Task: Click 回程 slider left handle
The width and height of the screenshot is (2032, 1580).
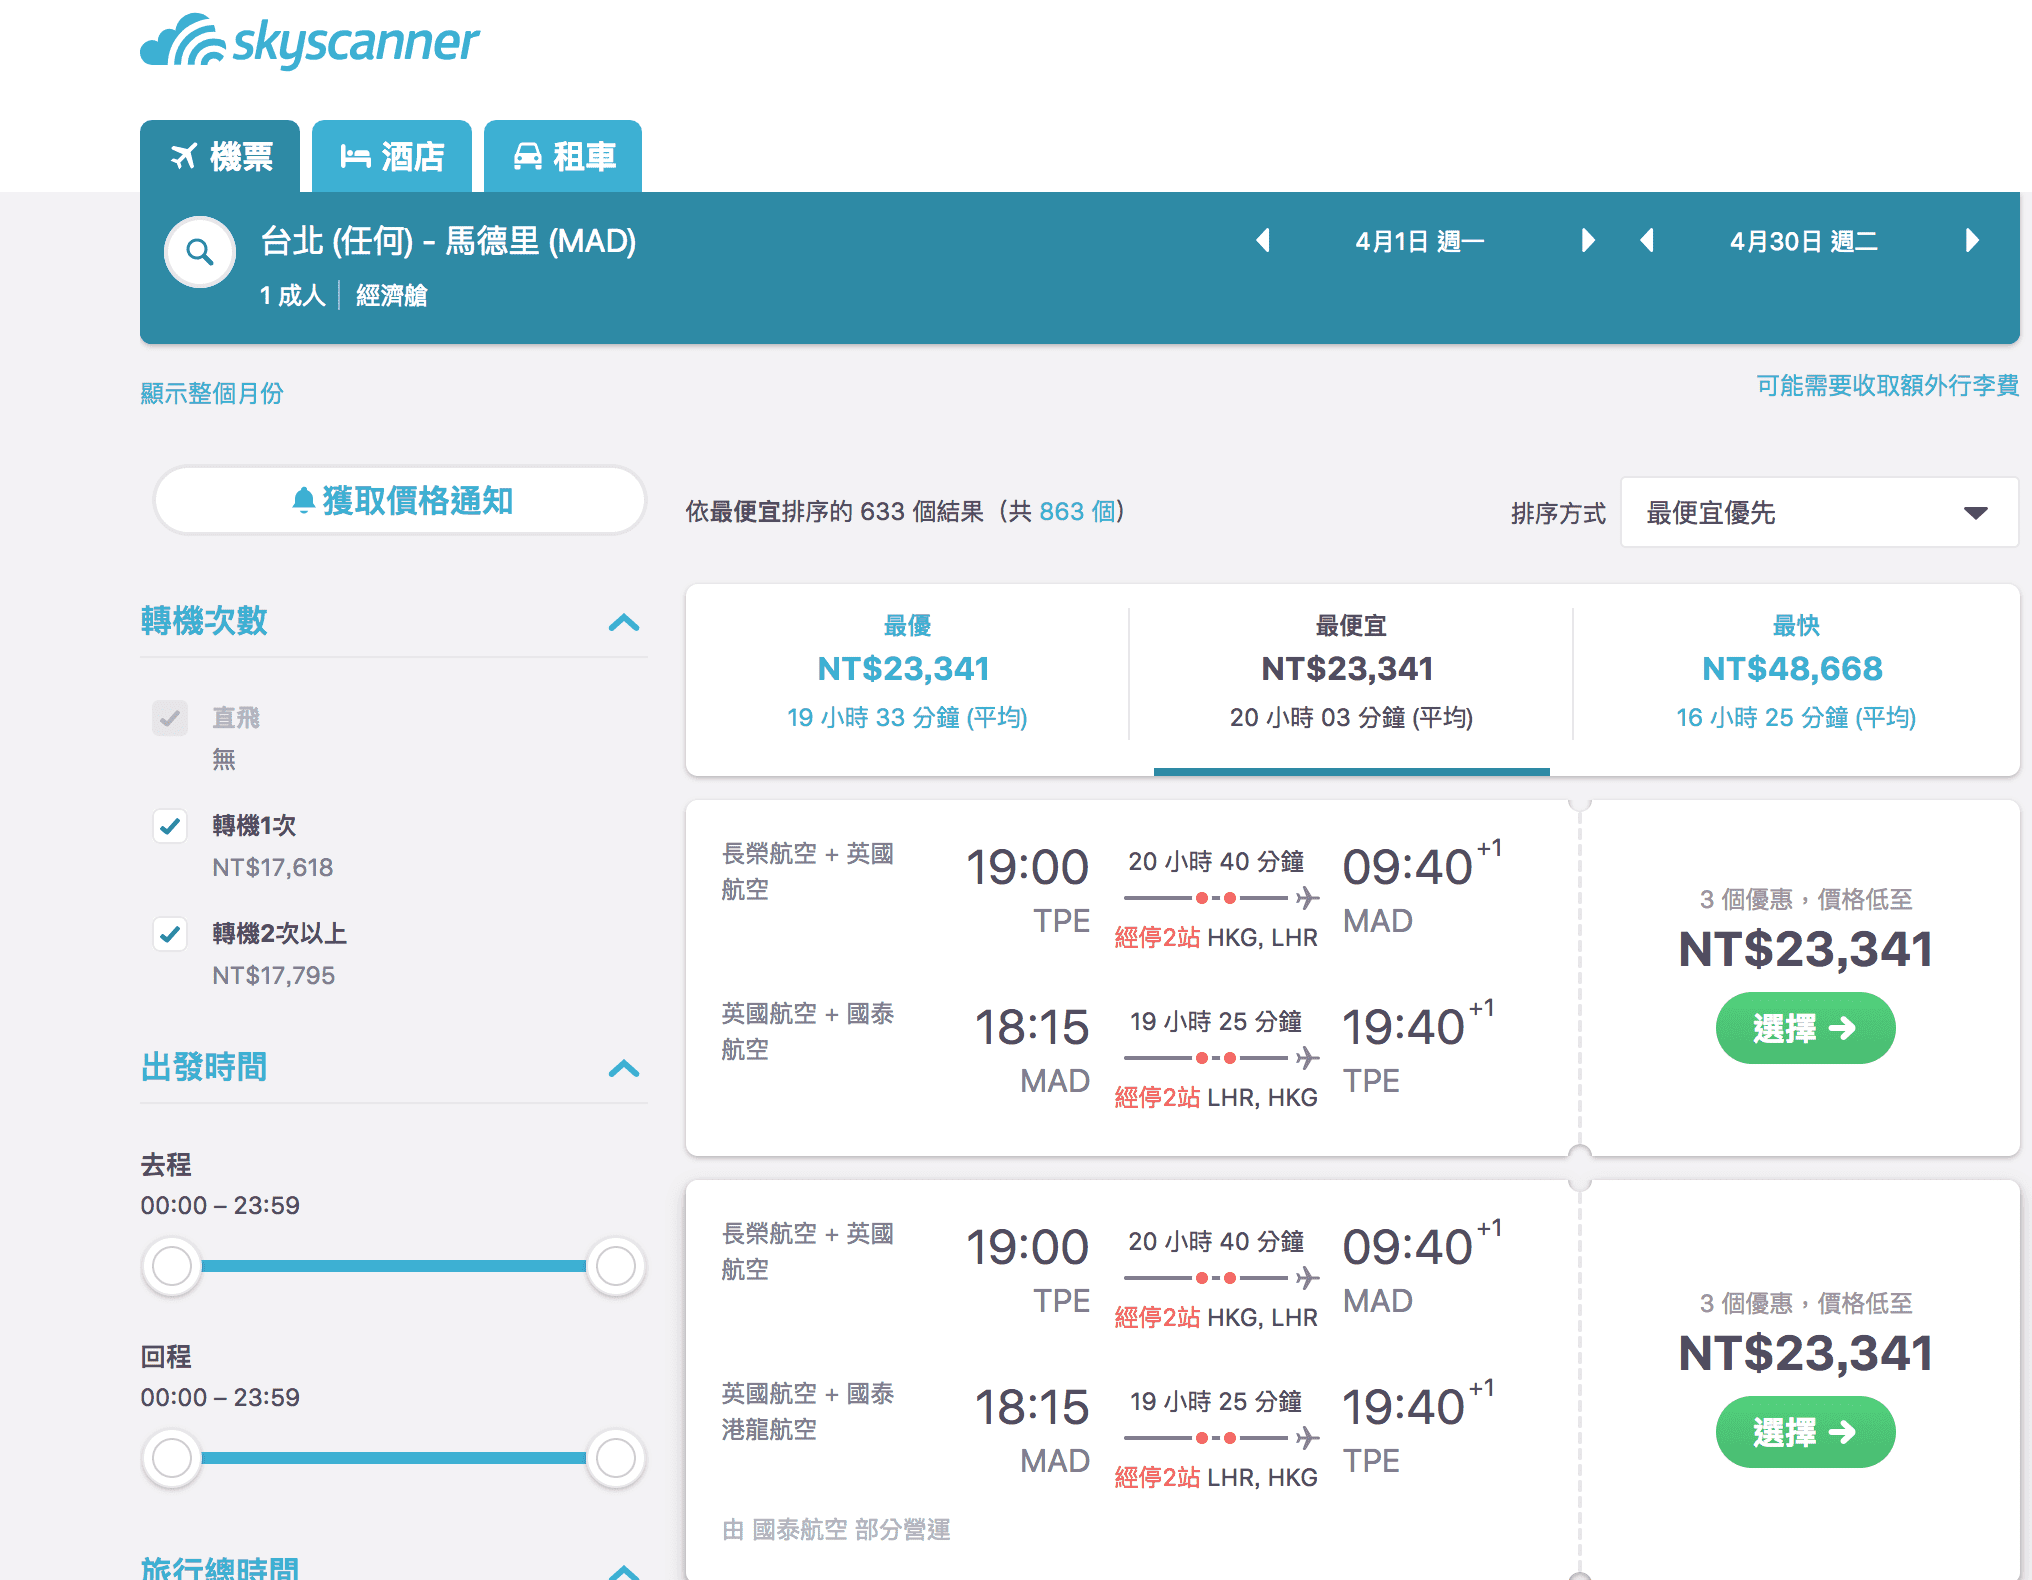Action: 172,1458
